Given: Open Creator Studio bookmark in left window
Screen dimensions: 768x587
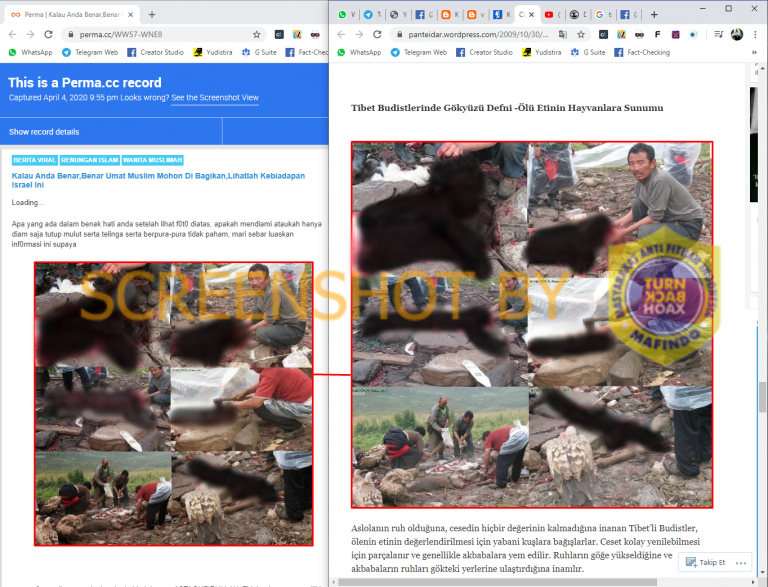Looking at the screenshot, I should pyautogui.click(x=156, y=52).
